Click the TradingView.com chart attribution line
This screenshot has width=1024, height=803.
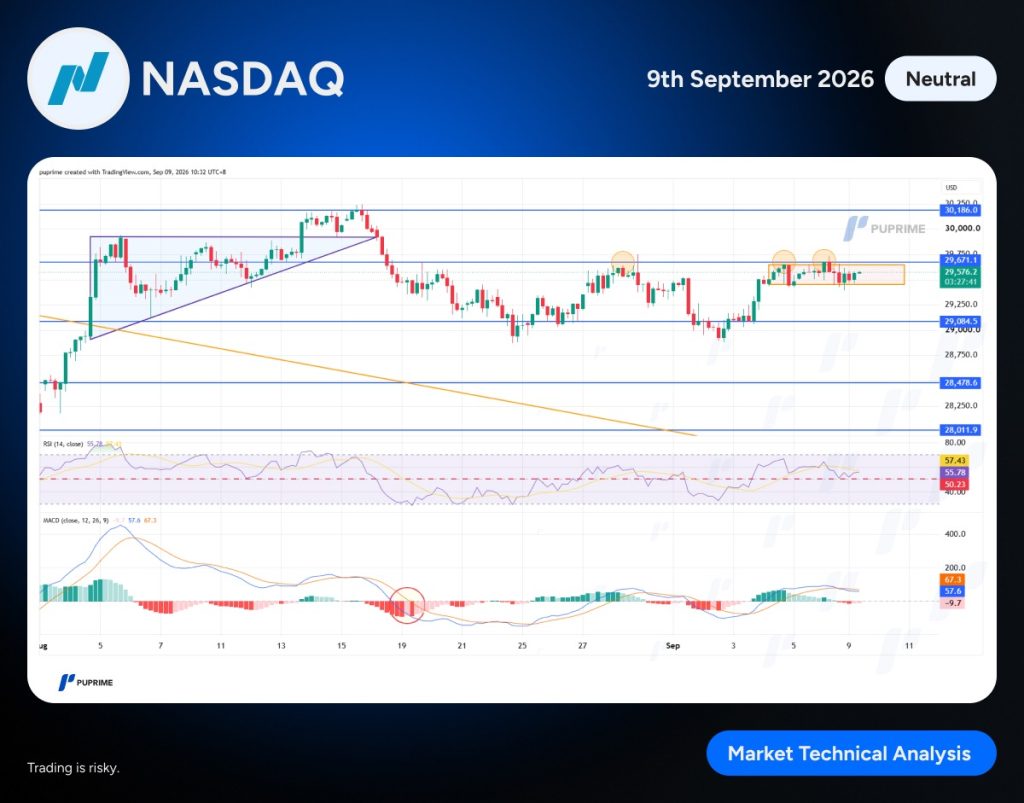click(x=133, y=172)
